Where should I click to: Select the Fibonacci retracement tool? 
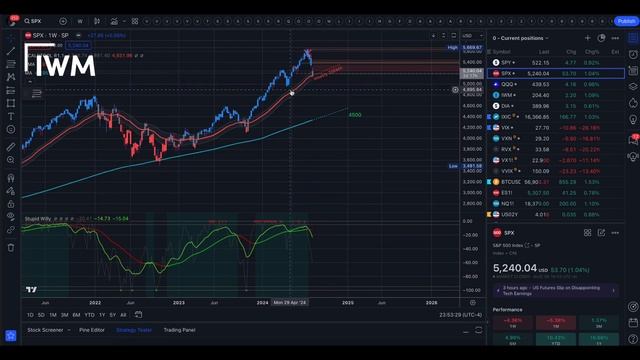[11, 64]
